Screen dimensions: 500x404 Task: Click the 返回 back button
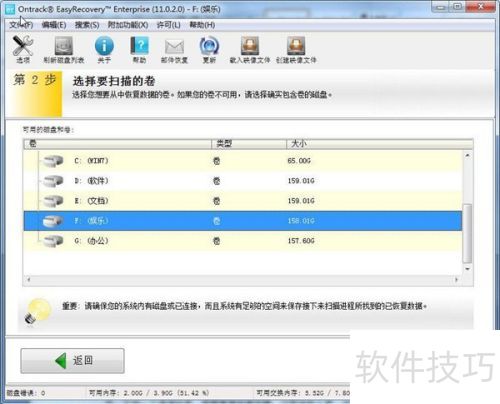click(x=72, y=361)
